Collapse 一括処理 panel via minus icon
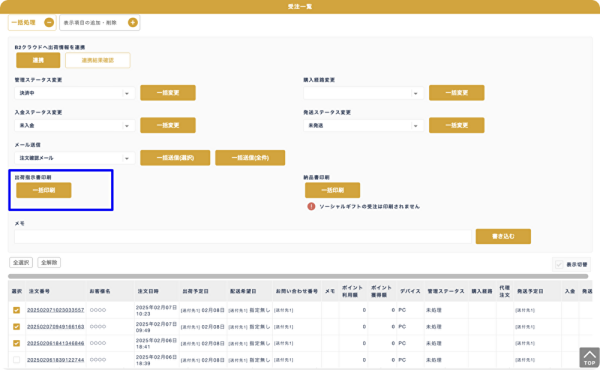The width and height of the screenshot is (600, 370). (49, 23)
